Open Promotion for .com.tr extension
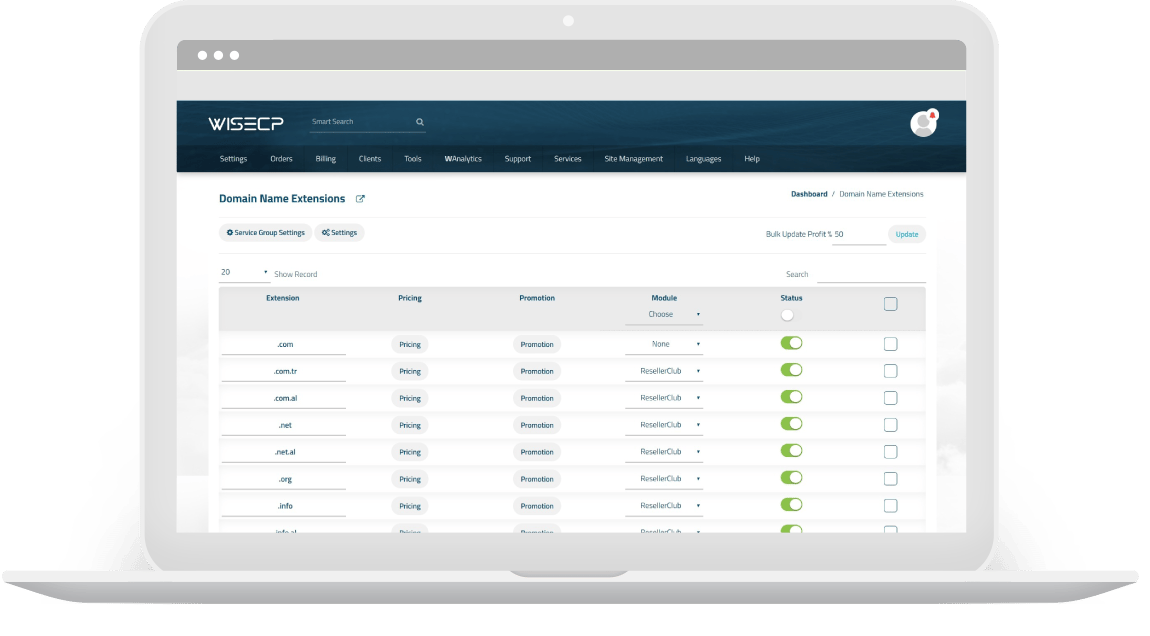 pos(537,371)
